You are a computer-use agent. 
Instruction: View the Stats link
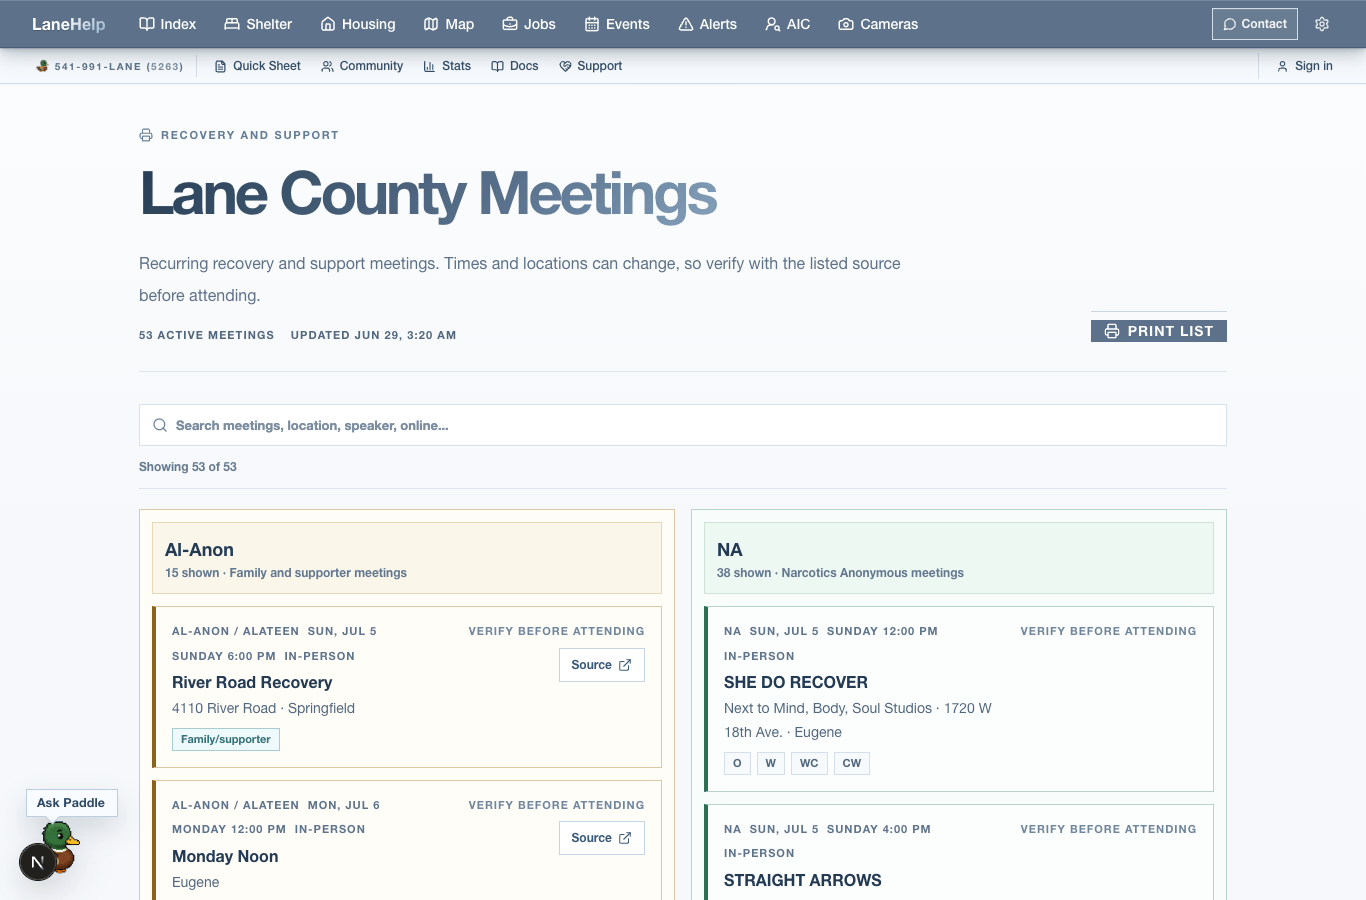(x=447, y=66)
